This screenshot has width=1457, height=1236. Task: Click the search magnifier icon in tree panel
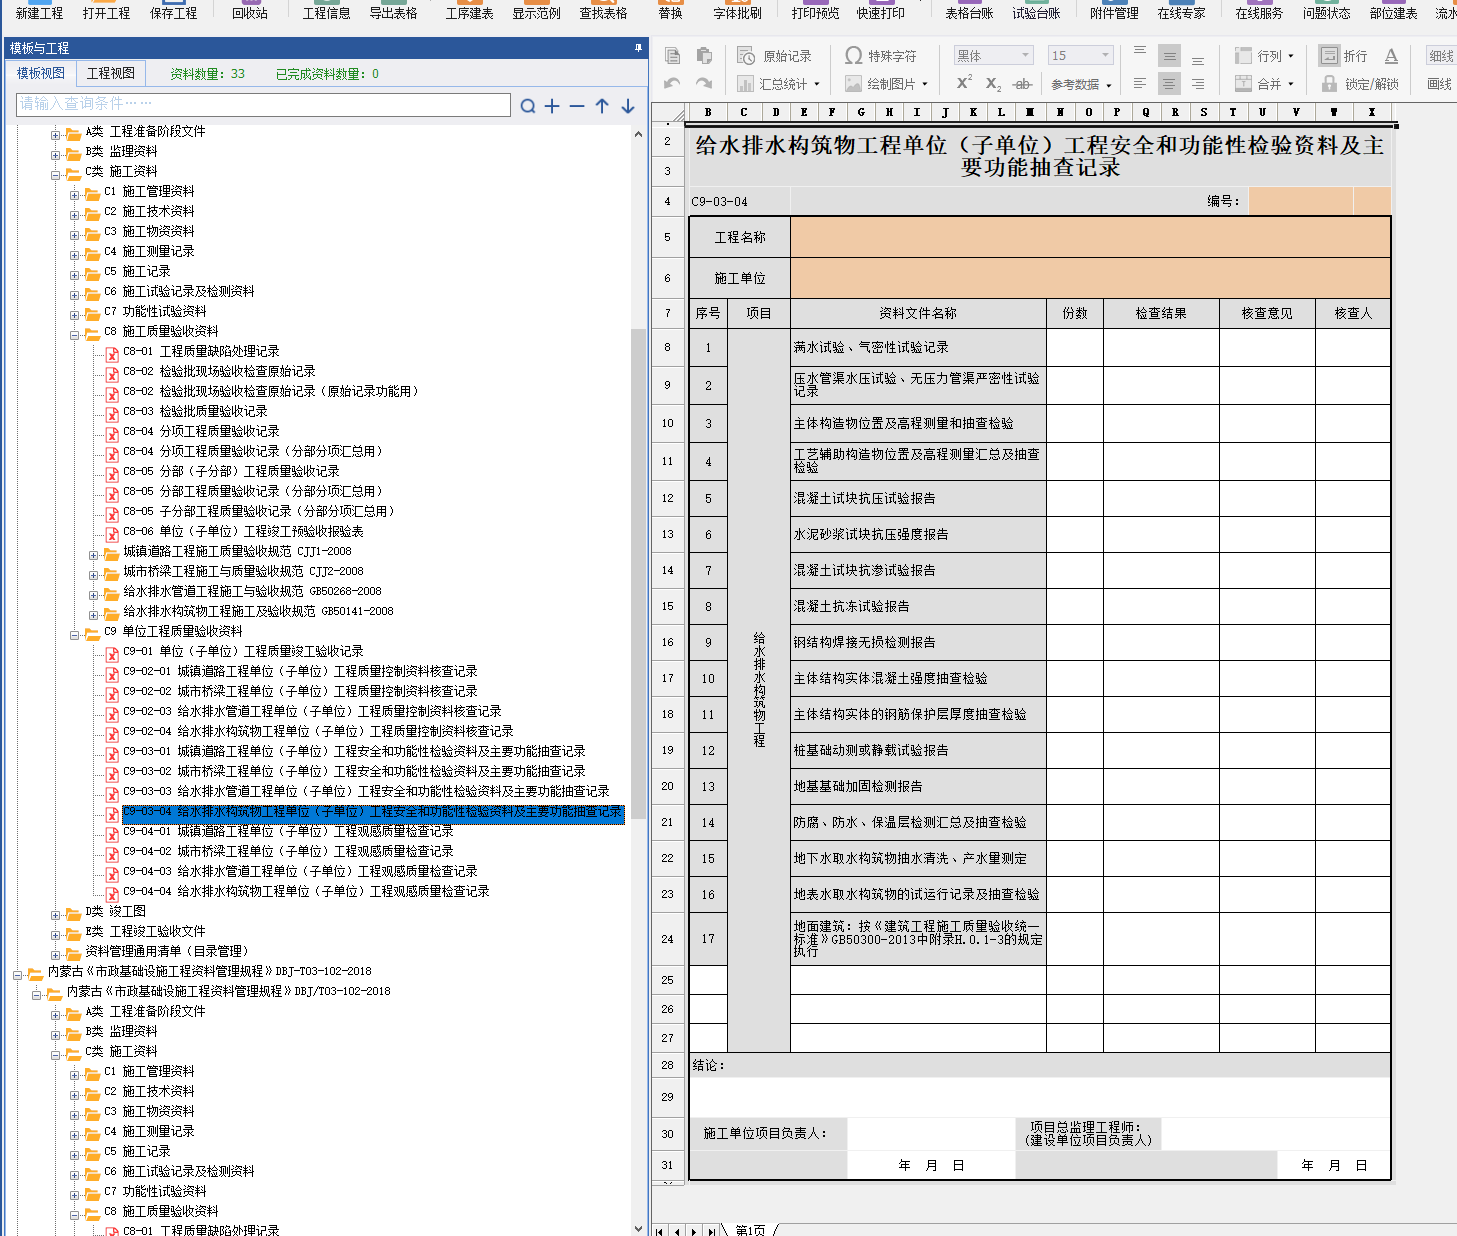[x=528, y=105]
